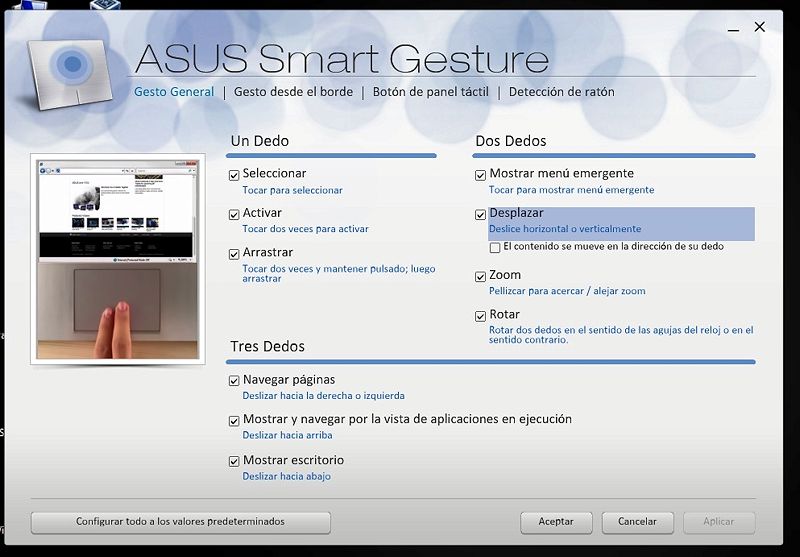This screenshot has height=557, width=800.
Task: Toggle Mostrar y navegar por la vista de aplicaciones checkbox
Action: pyautogui.click(x=234, y=421)
